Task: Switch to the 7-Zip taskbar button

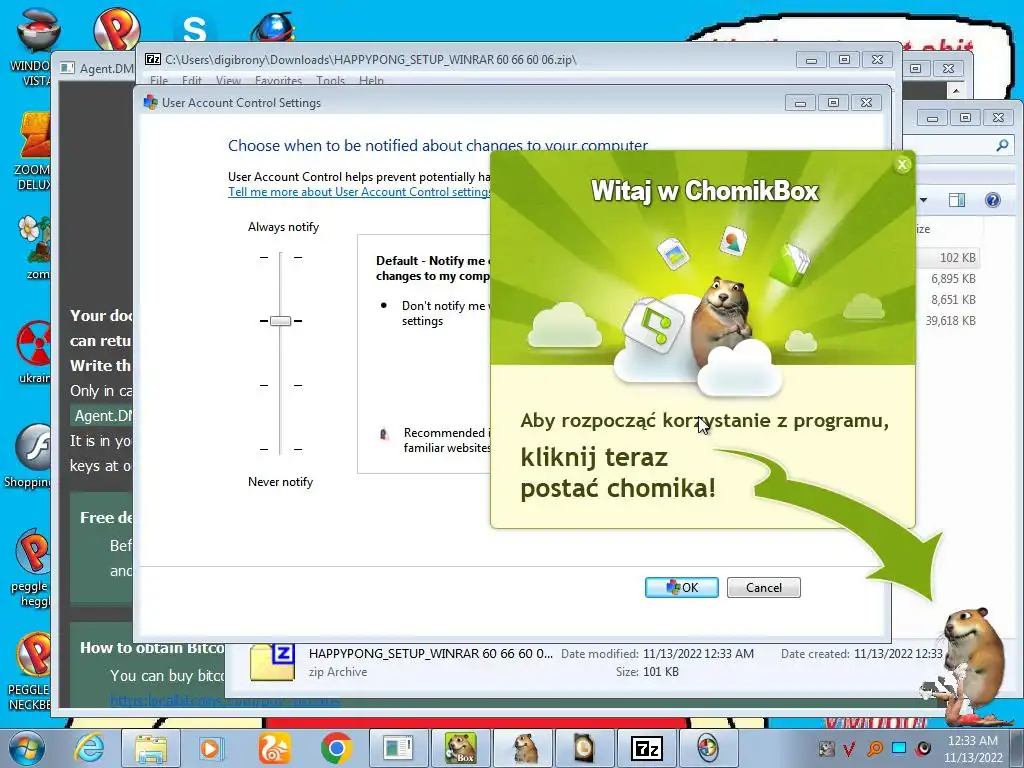Action: coord(647,748)
